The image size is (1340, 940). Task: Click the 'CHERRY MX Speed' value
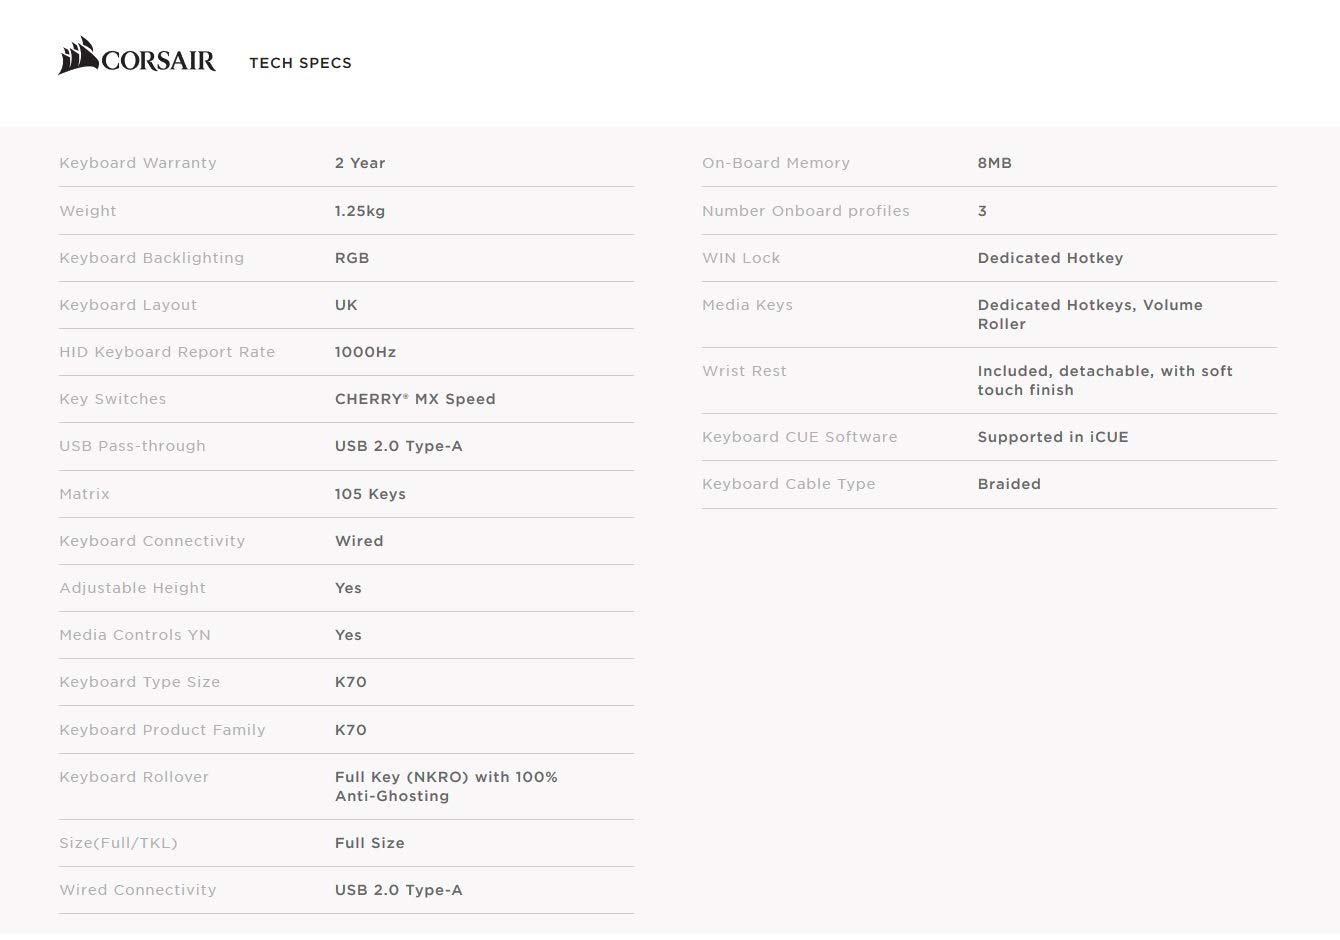415,399
